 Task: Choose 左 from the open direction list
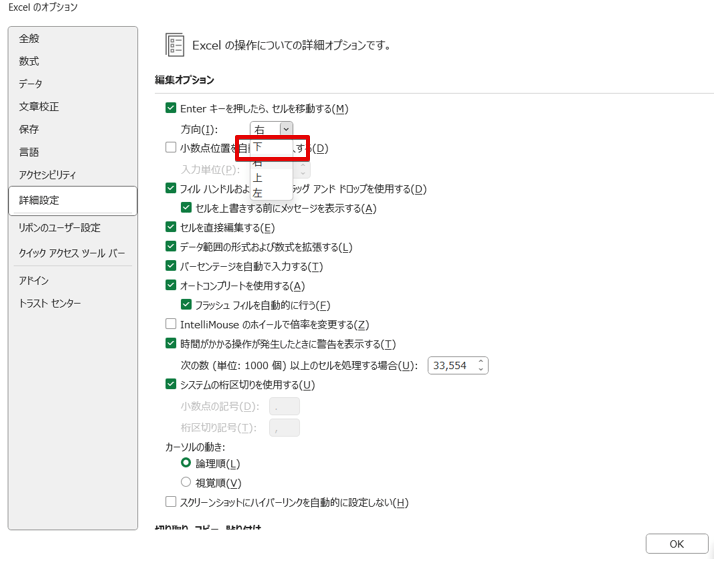[x=259, y=193]
